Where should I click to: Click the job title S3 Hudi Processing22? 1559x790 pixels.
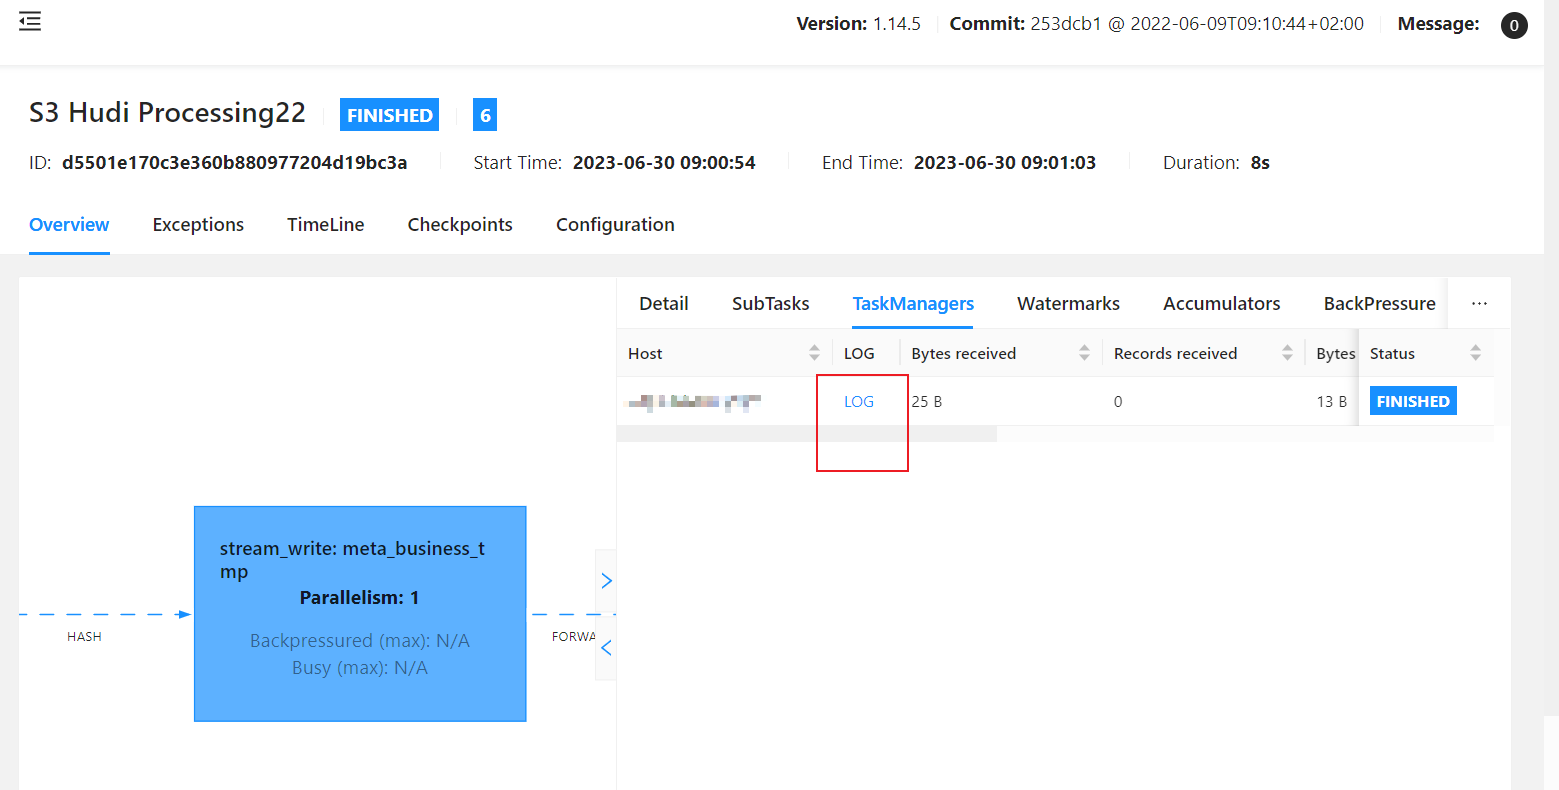click(x=167, y=113)
